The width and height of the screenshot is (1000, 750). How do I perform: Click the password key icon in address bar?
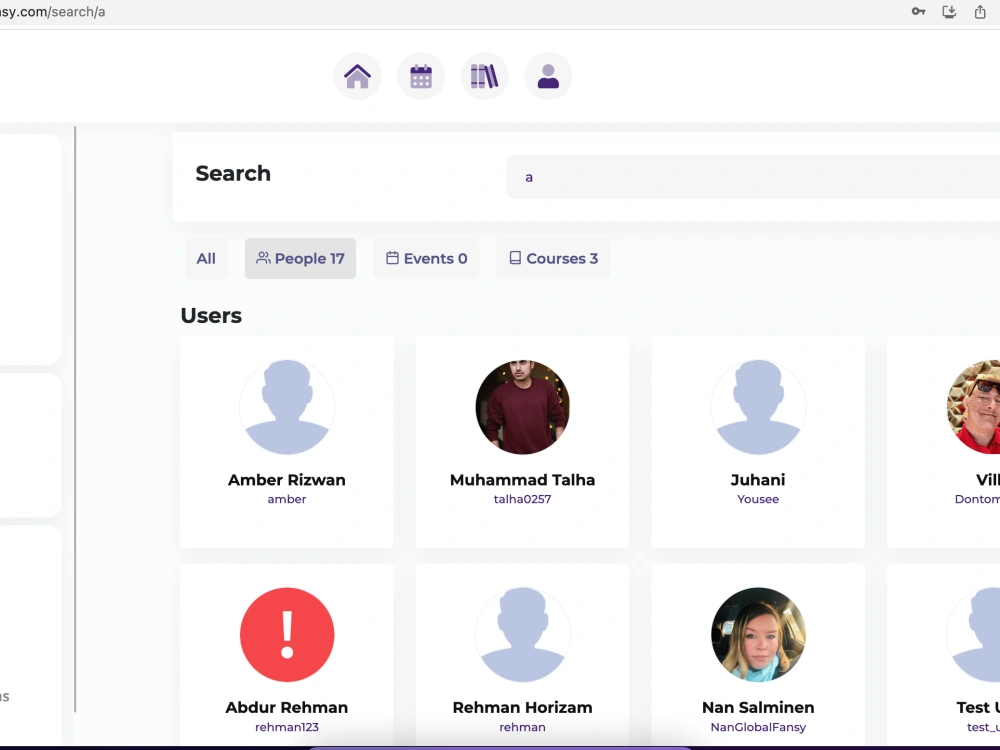click(x=918, y=11)
